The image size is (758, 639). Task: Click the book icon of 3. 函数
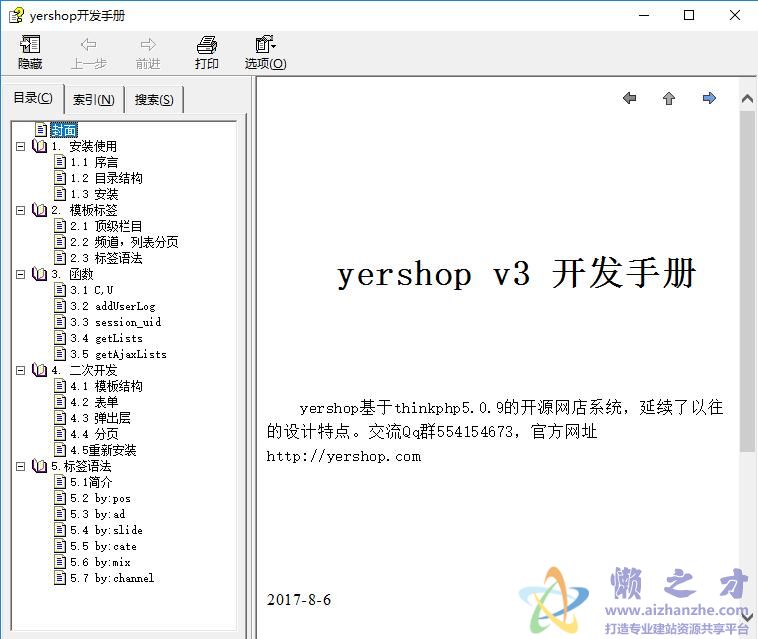[x=39, y=274]
